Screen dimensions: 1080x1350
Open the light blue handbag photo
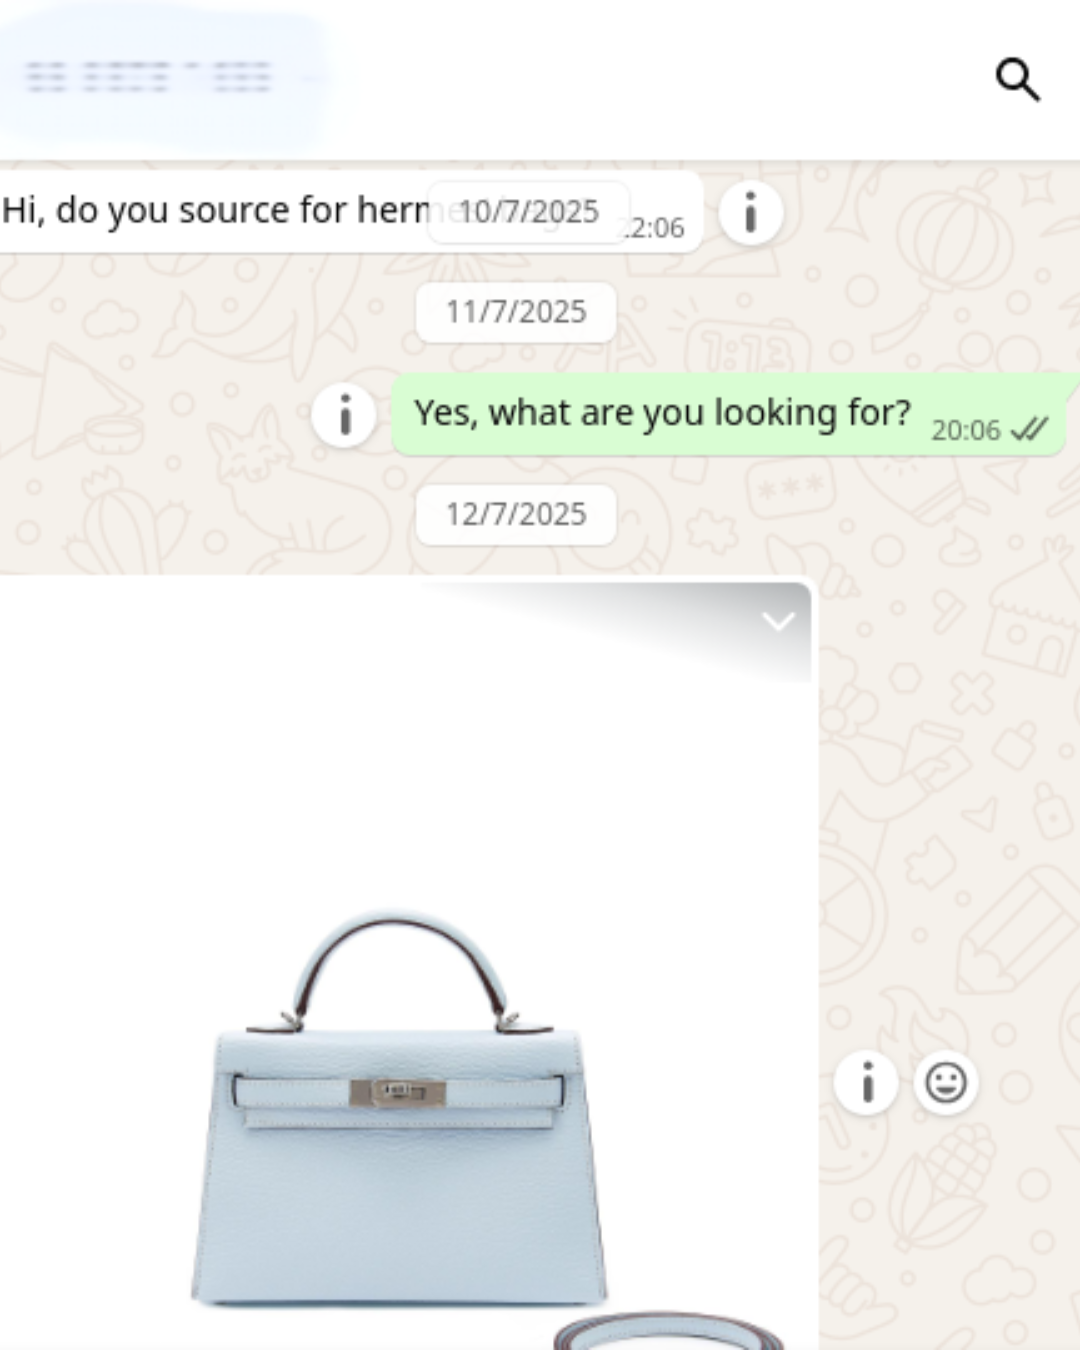pyautogui.click(x=405, y=966)
